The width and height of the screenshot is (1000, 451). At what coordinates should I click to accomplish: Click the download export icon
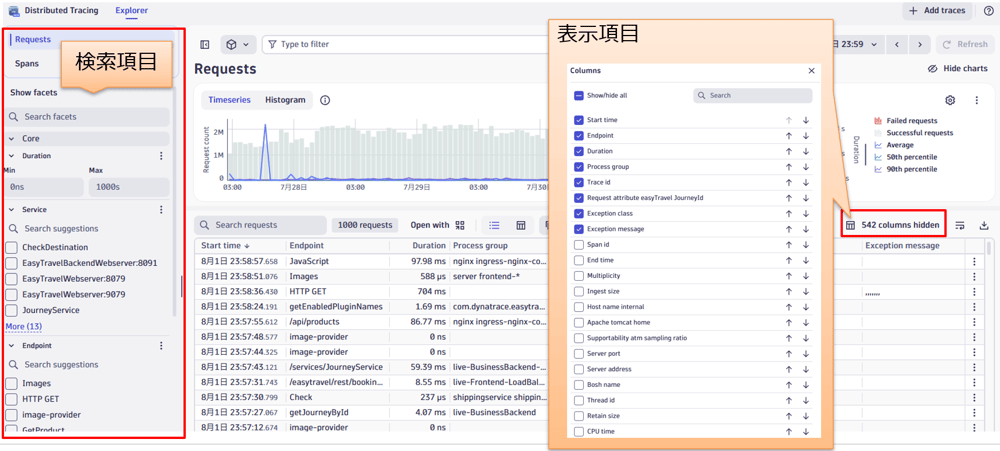983,226
